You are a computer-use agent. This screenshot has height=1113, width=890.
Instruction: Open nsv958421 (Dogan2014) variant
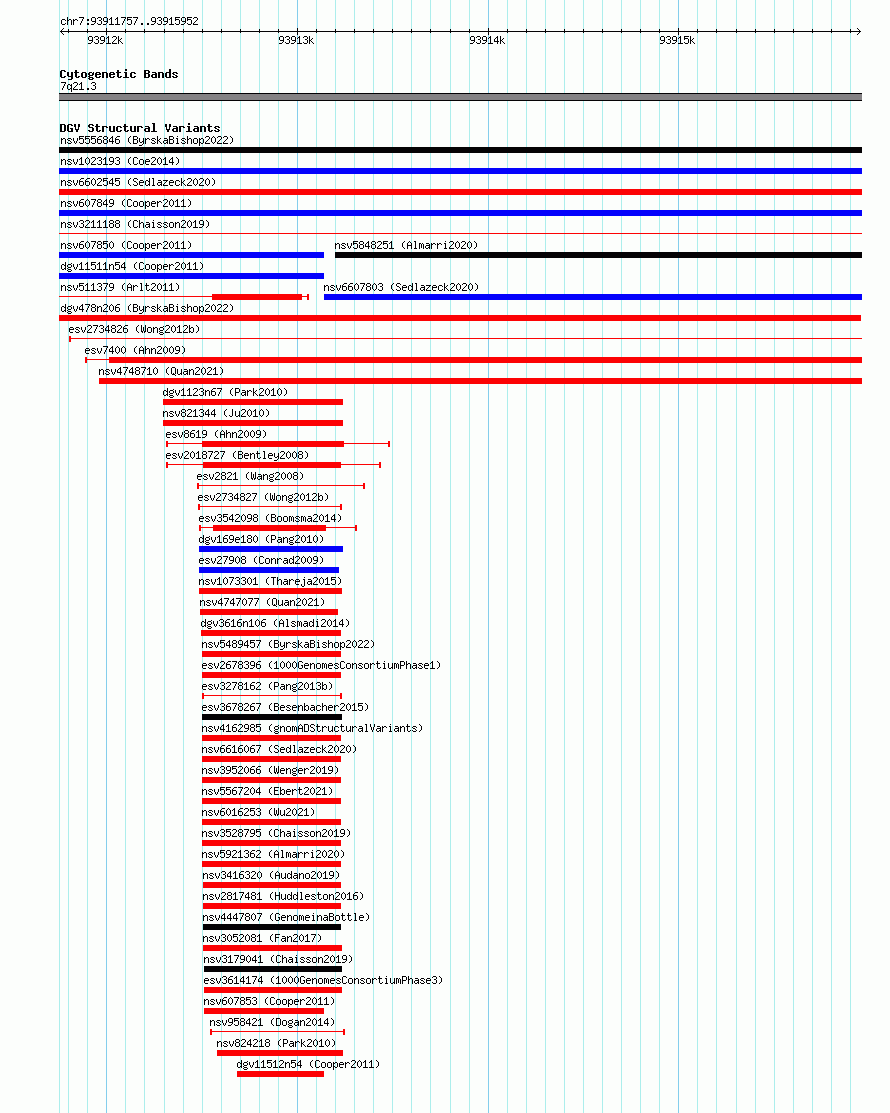(278, 1032)
